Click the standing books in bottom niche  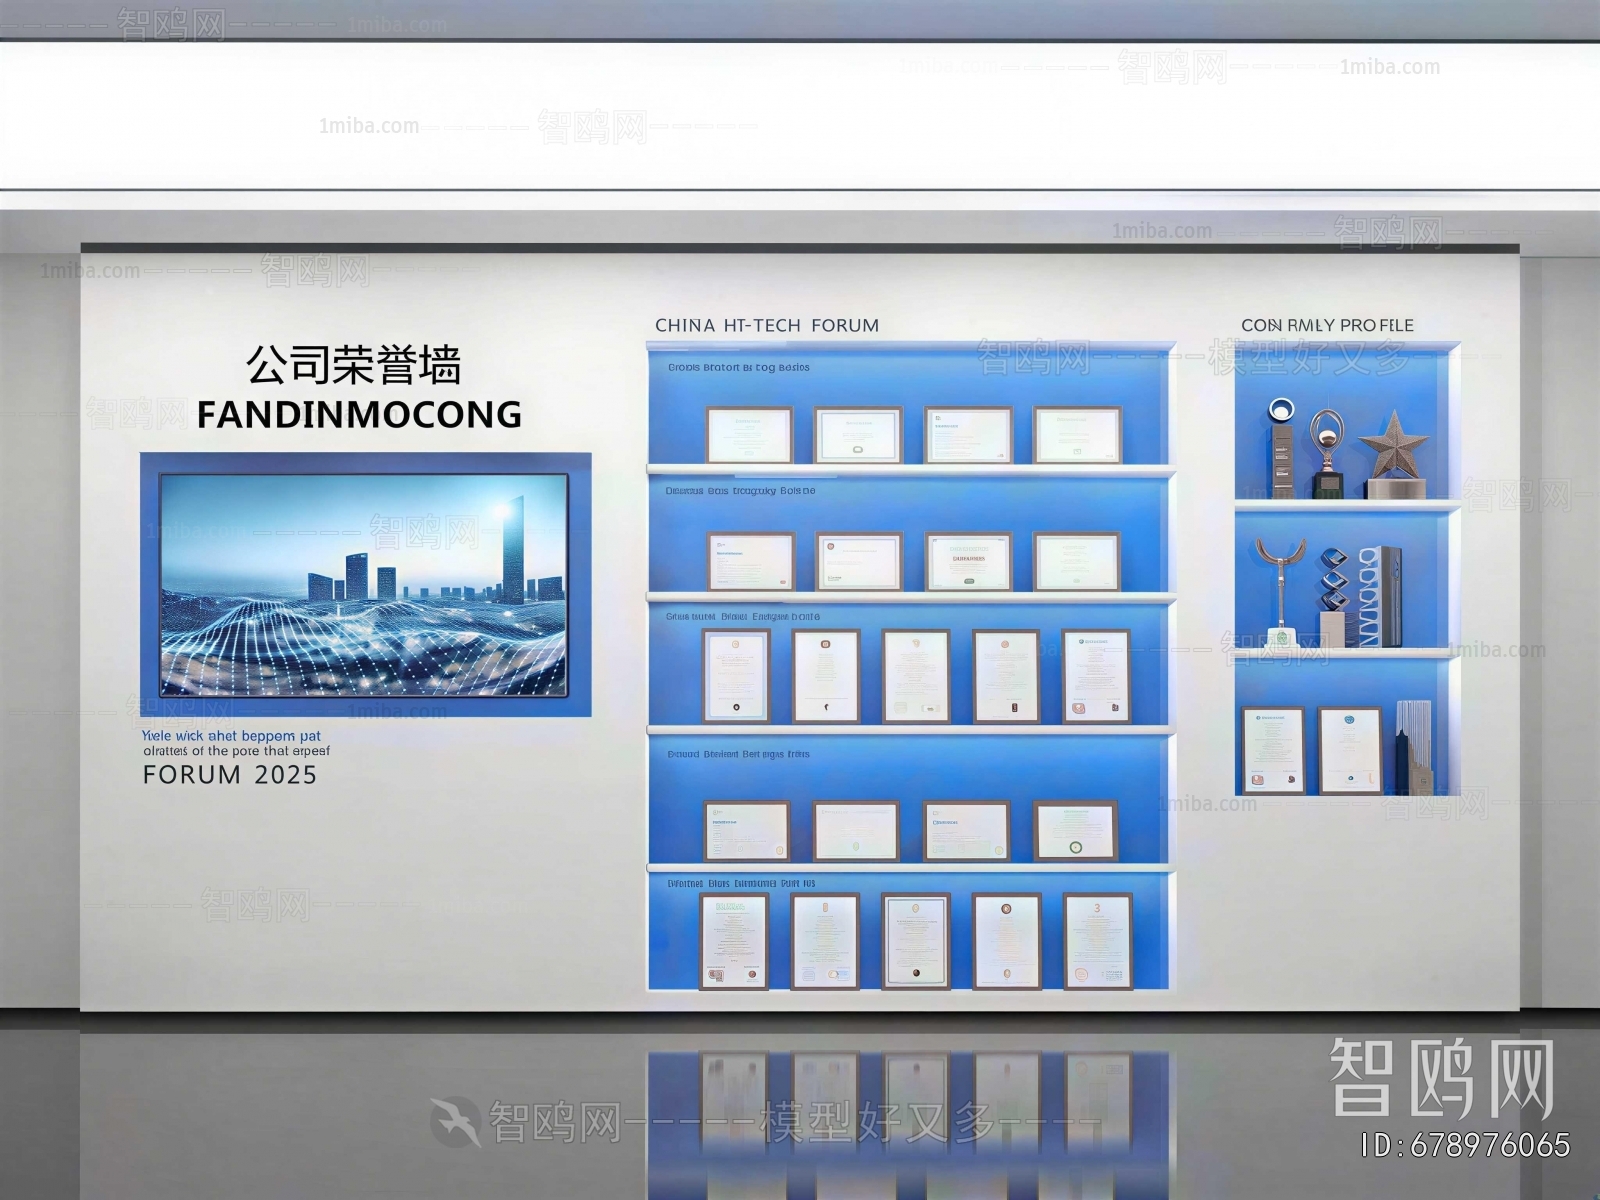pos(1414,745)
